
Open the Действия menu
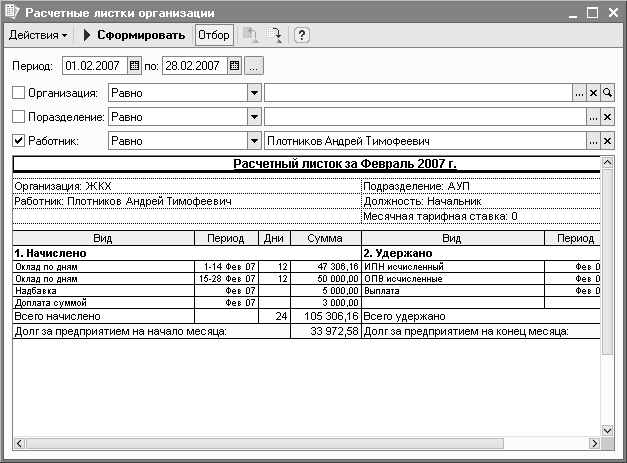pos(38,35)
